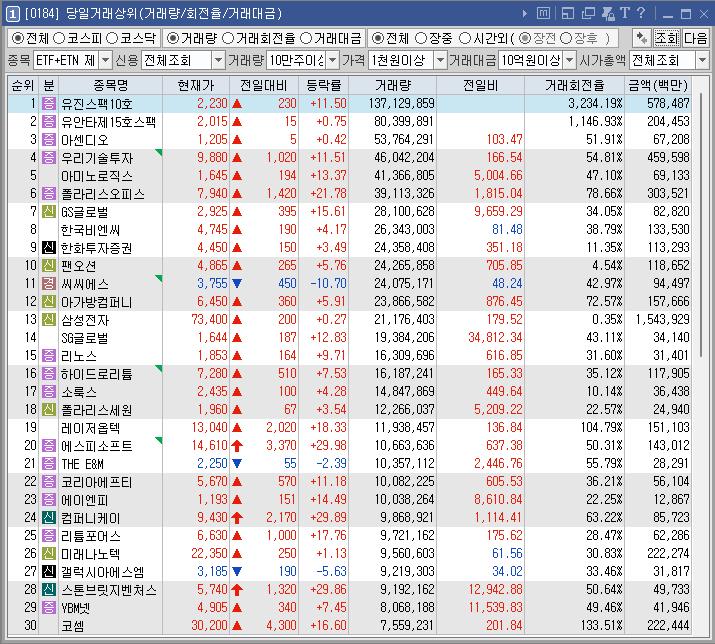Image resolution: width=715 pixels, height=644 pixels.
Task: Click the 전일비 column header
Action: click(481, 85)
